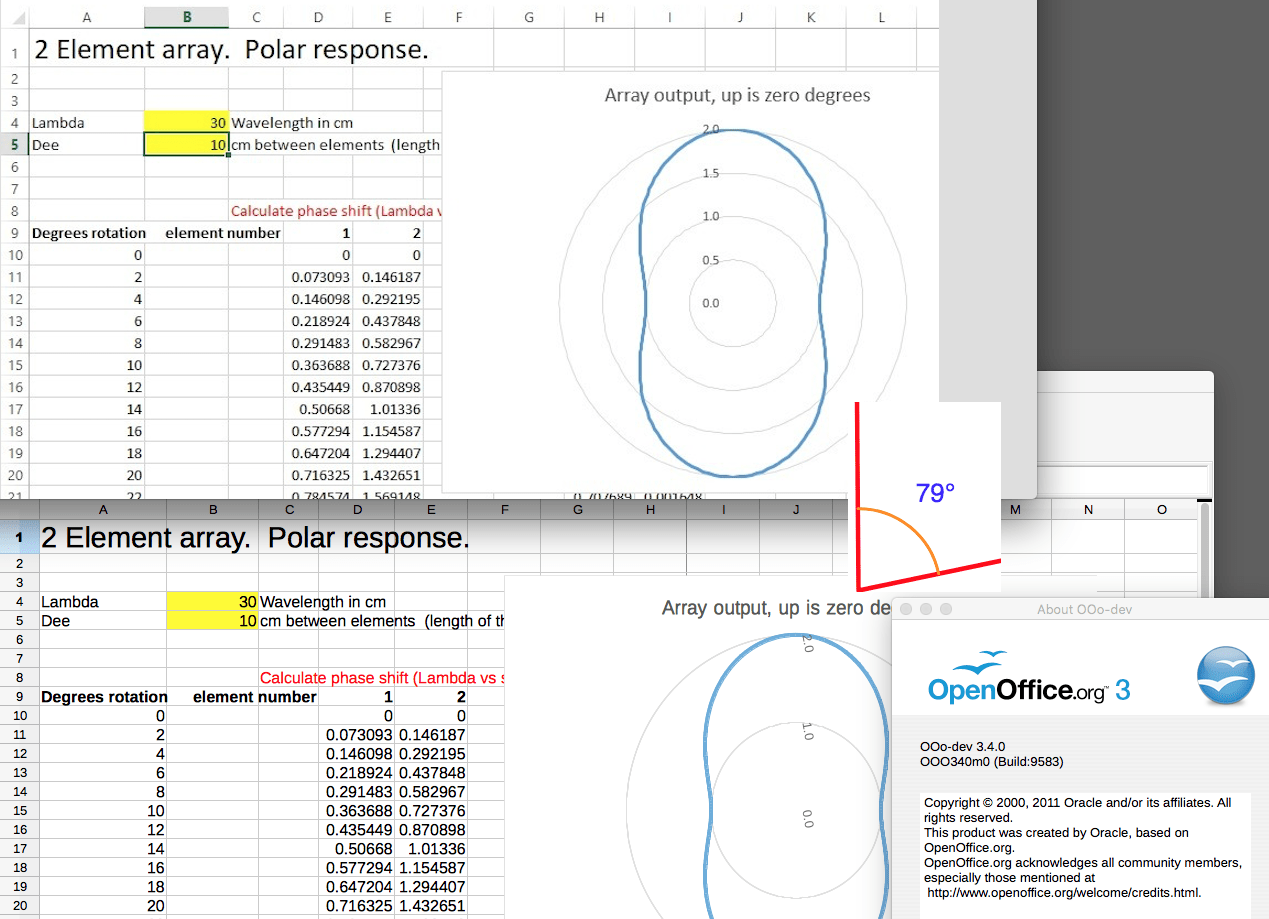This screenshot has width=1269, height=919.
Task: Click cell value 0.647204 in the OpenOffice sheet
Action: tap(359, 887)
